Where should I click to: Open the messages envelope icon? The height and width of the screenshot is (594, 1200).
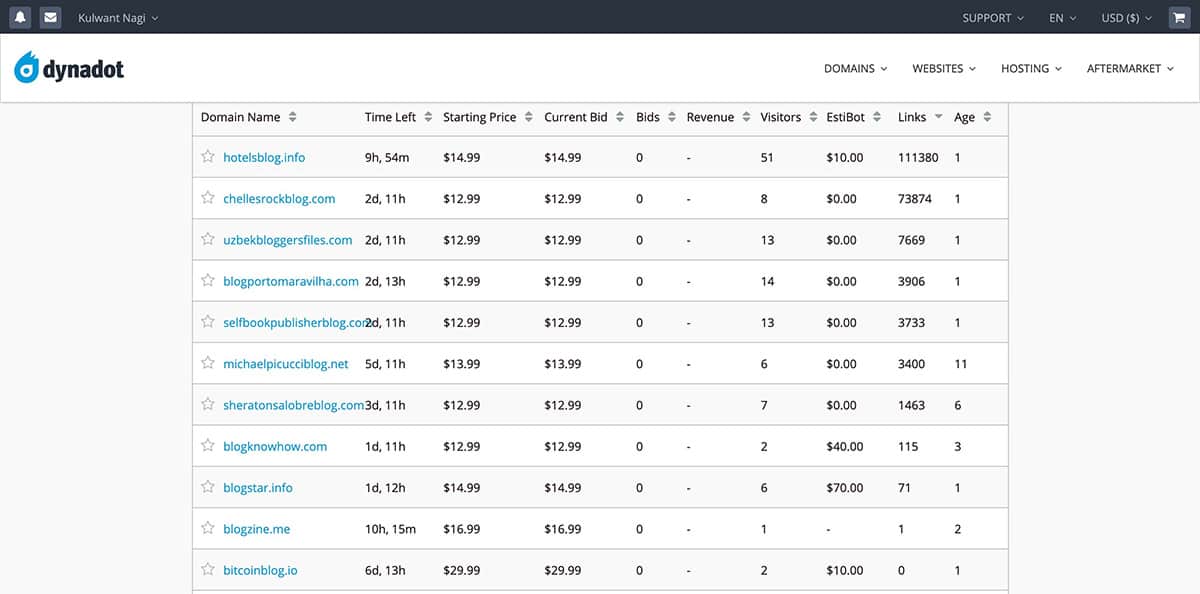pos(50,17)
